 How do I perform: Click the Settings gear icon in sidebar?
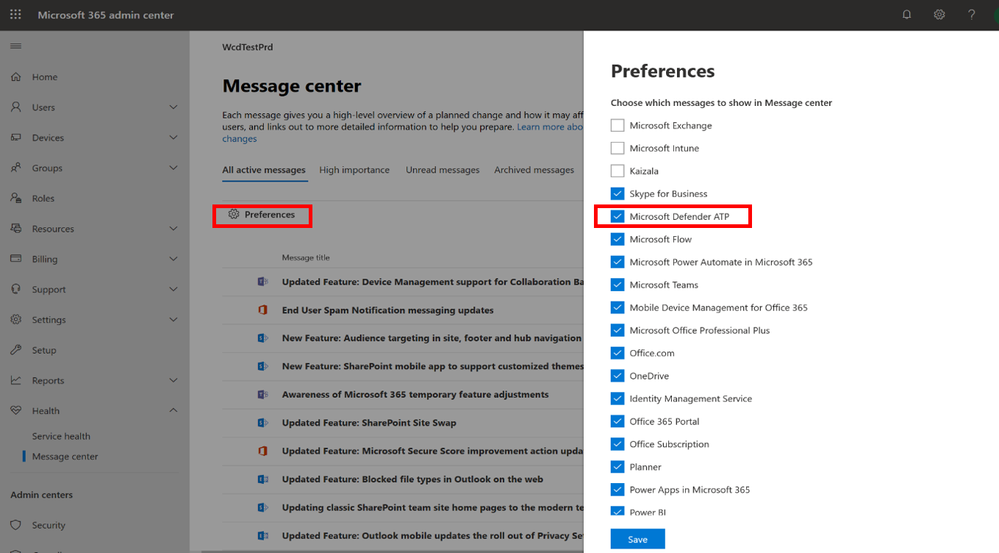pyautogui.click(x=16, y=319)
